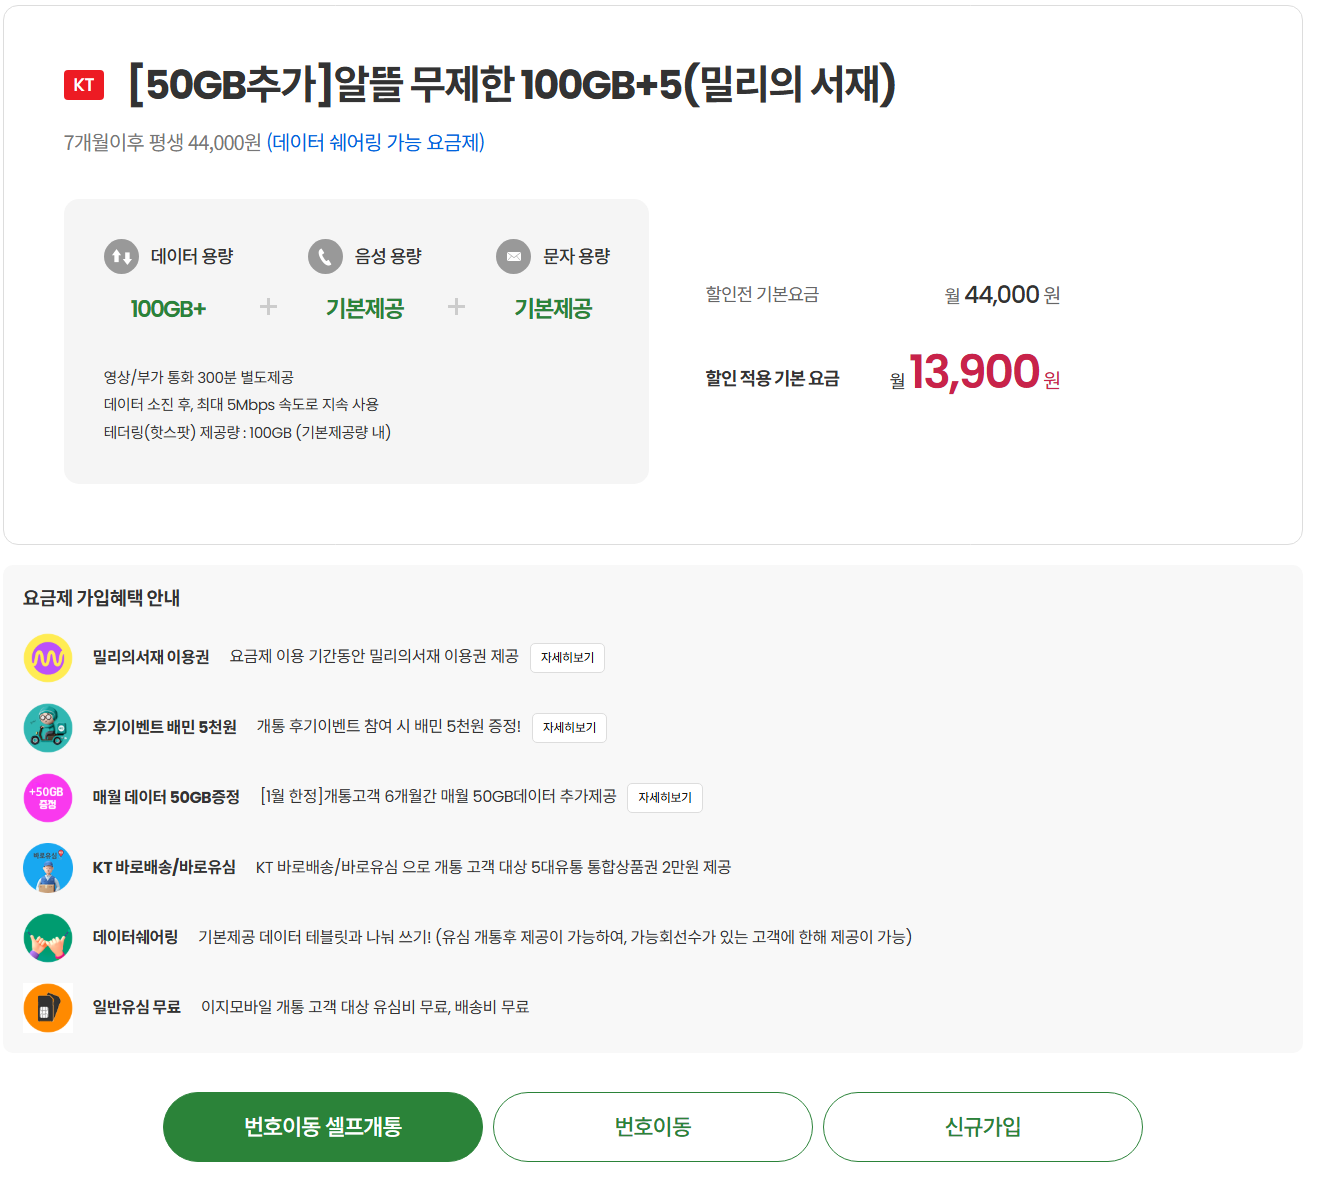
Task: Click the Millie's Library yellow icon
Action: (48, 658)
